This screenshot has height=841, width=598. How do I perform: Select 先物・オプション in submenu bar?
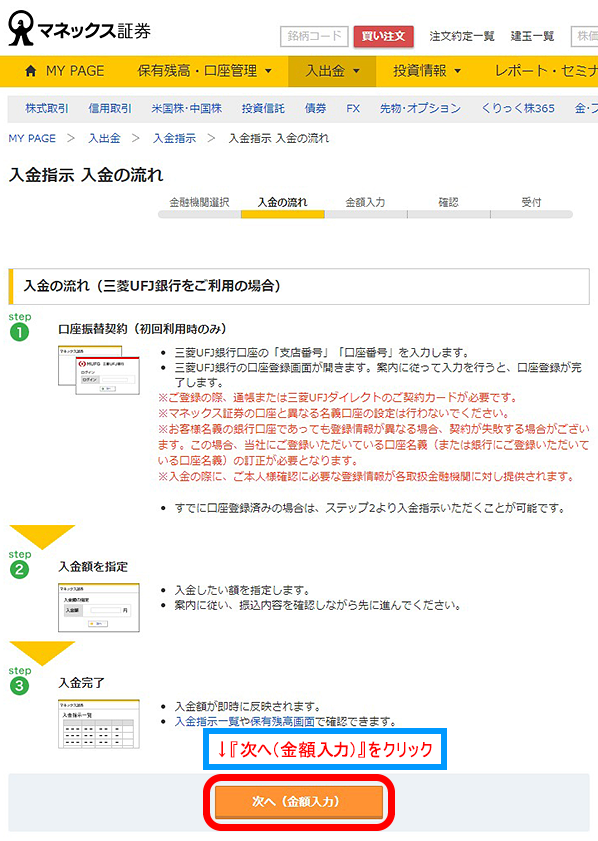(x=420, y=108)
